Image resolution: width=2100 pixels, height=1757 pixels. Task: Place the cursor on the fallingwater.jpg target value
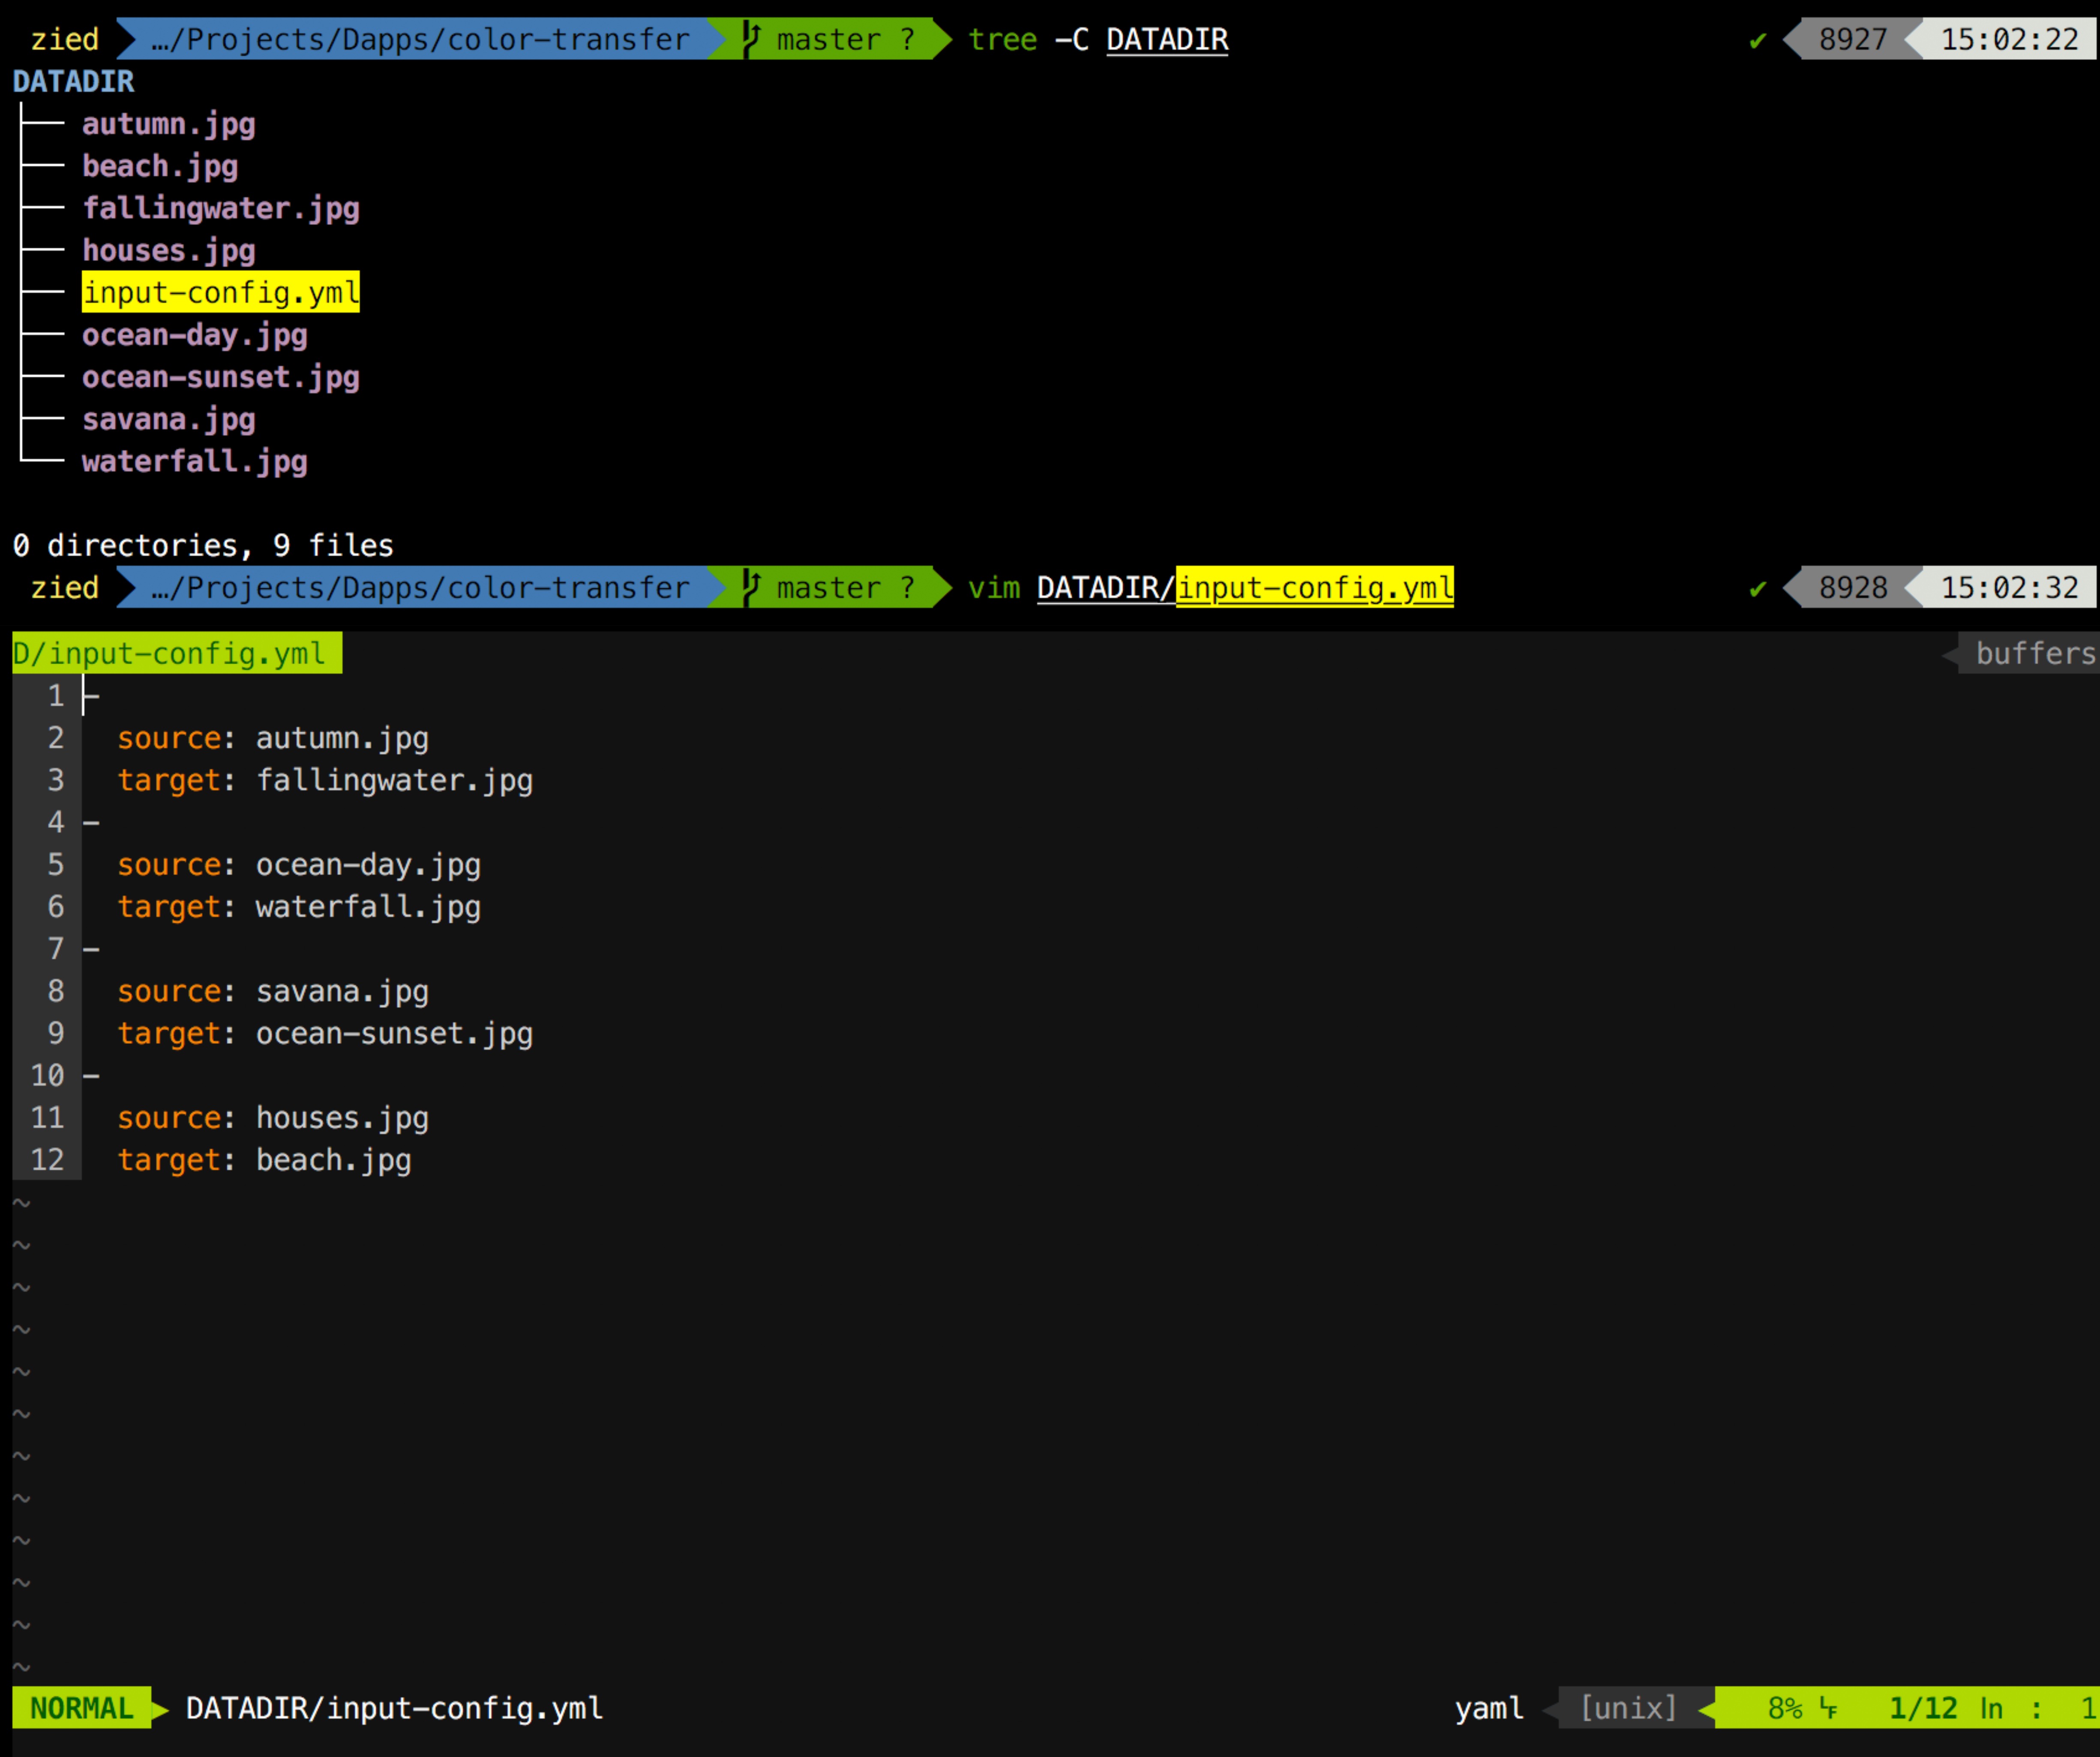394,780
